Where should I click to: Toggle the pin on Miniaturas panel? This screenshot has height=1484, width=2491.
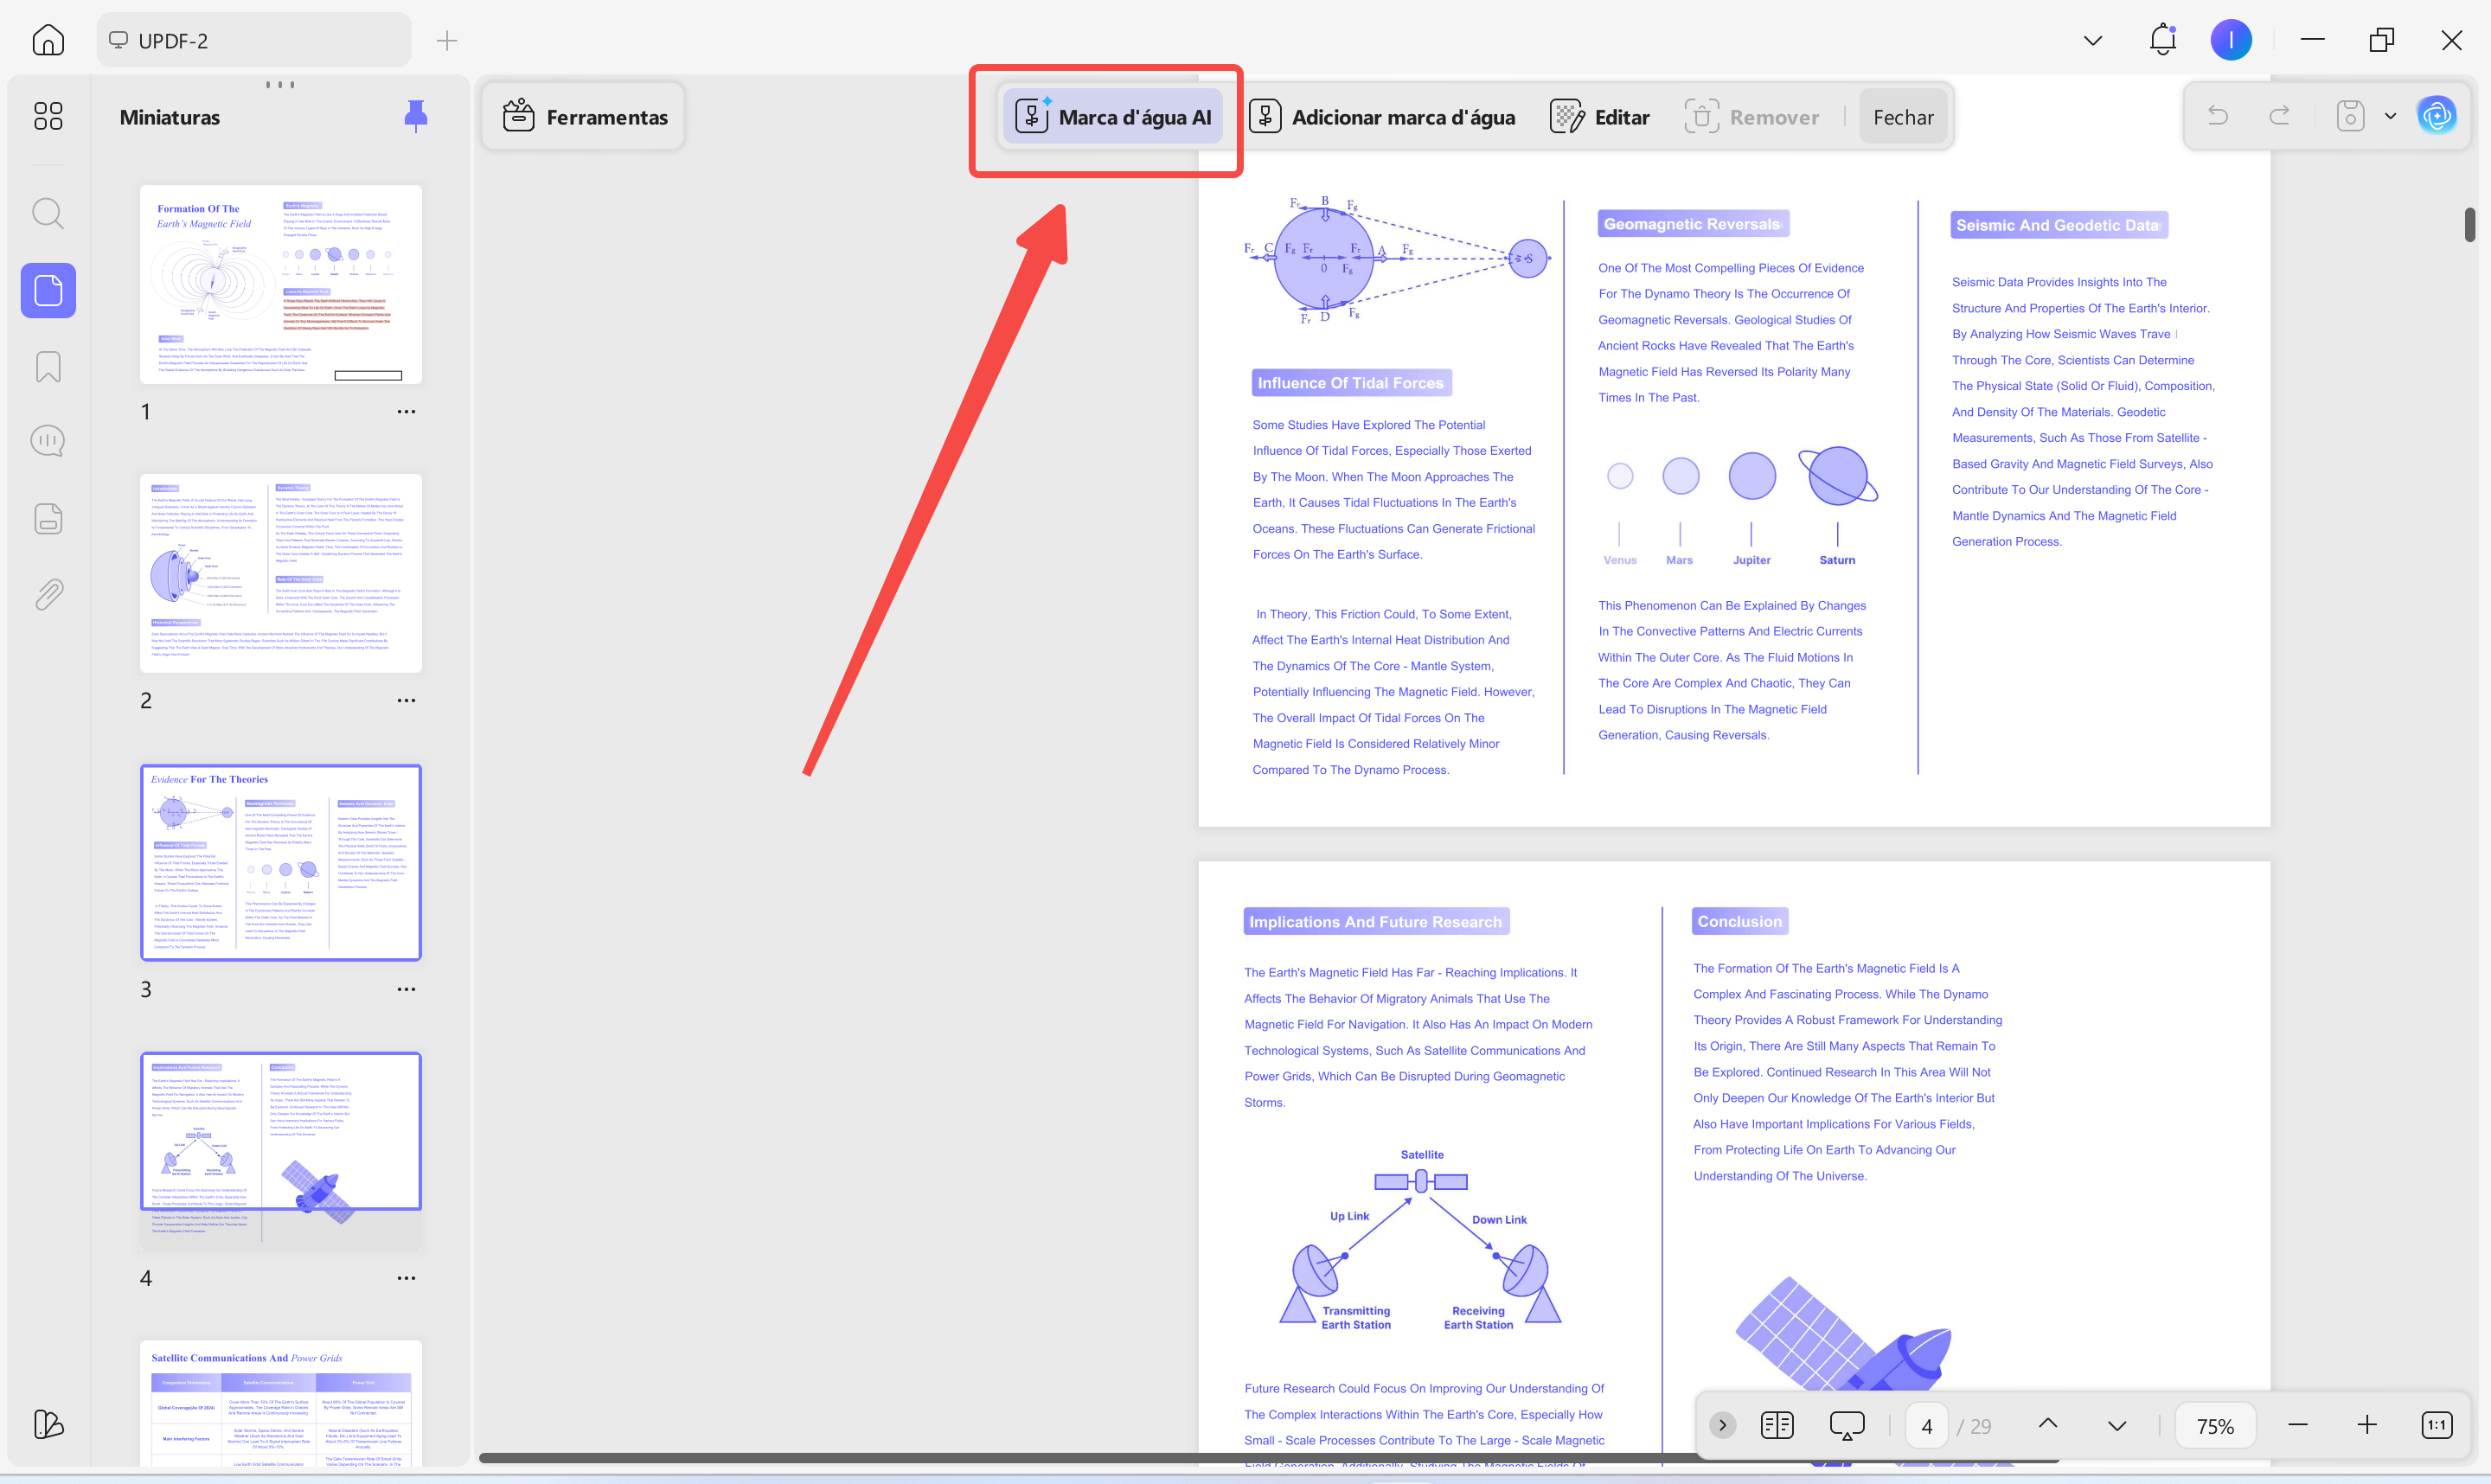pyautogui.click(x=416, y=116)
